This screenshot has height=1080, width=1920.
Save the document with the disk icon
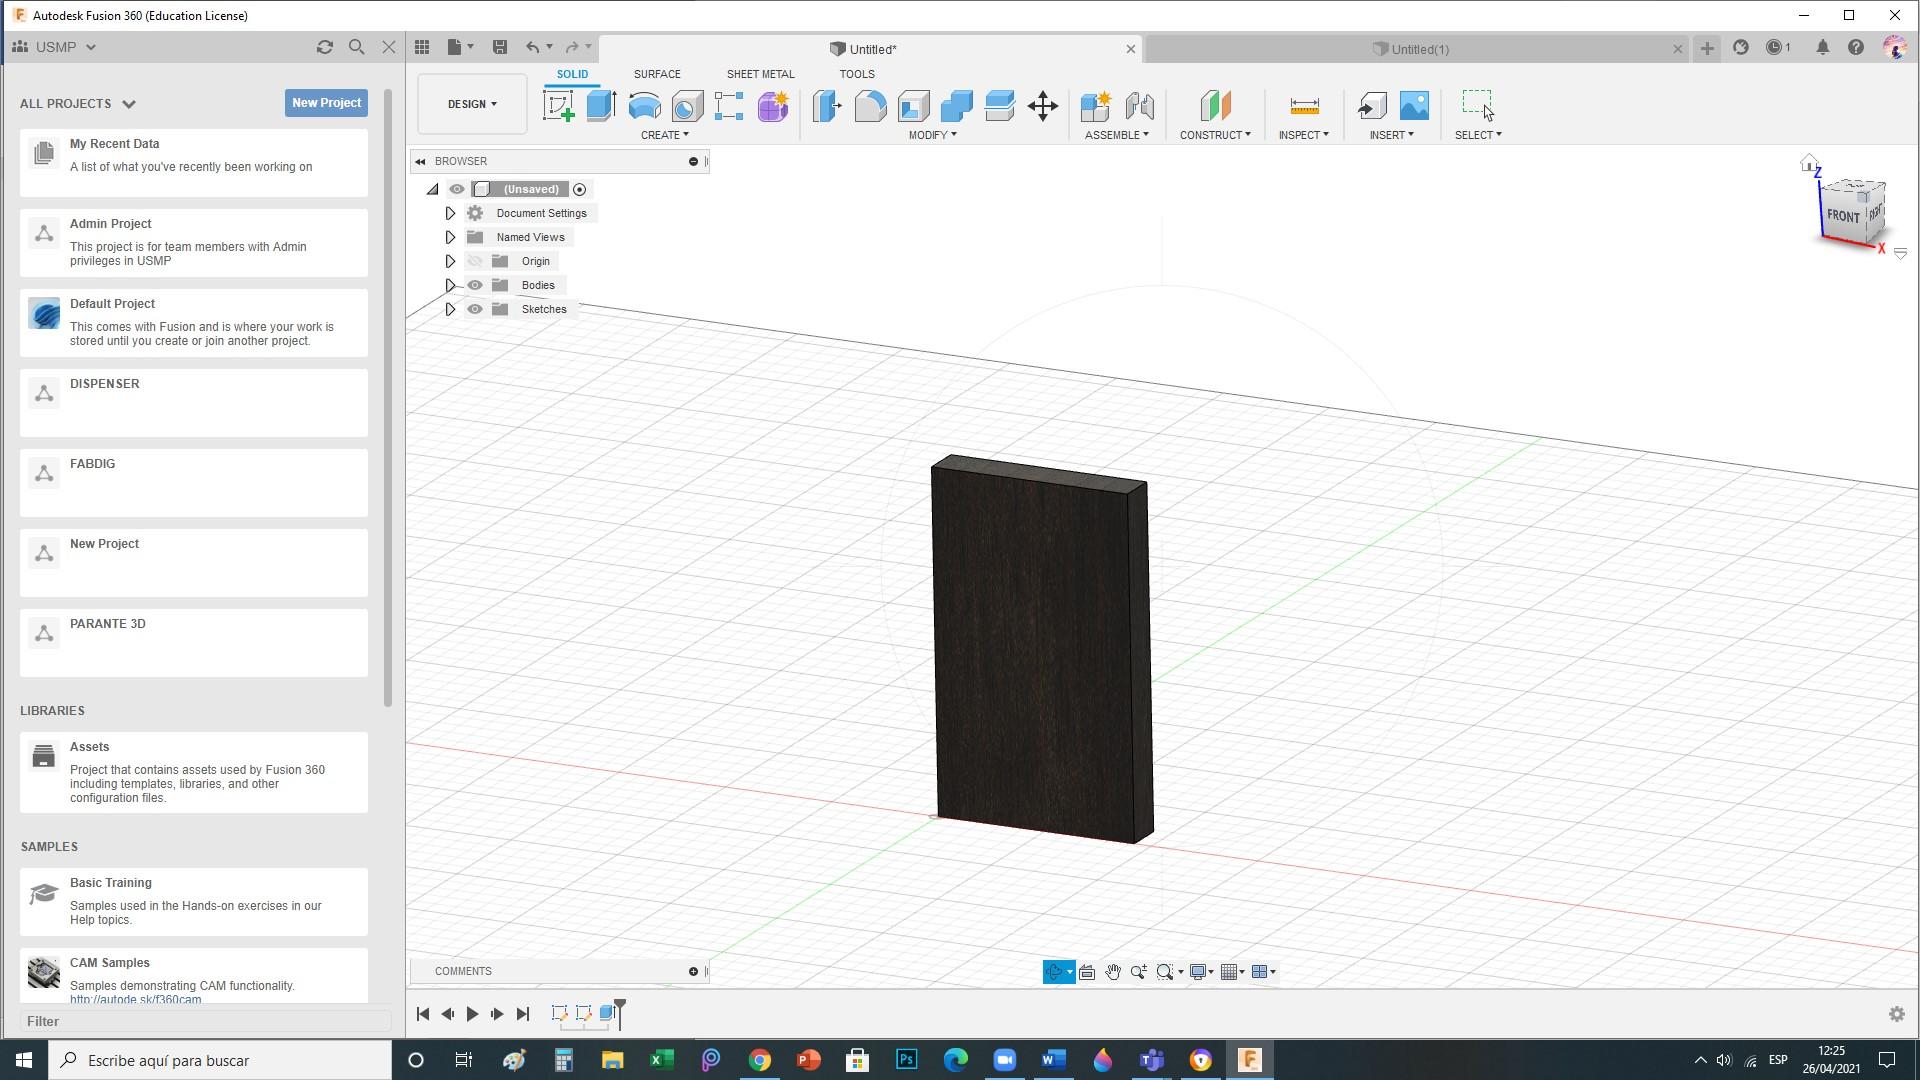(500, 47)
